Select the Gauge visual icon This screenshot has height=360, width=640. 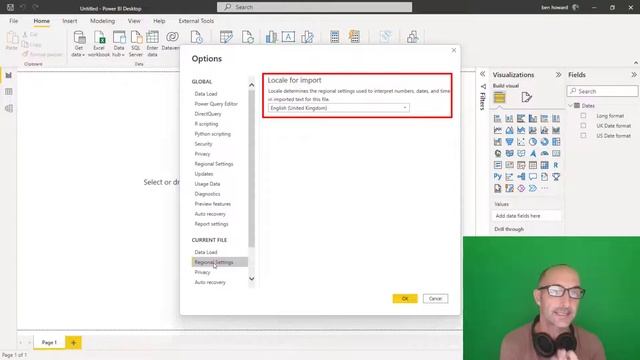(x=544, y=153)
